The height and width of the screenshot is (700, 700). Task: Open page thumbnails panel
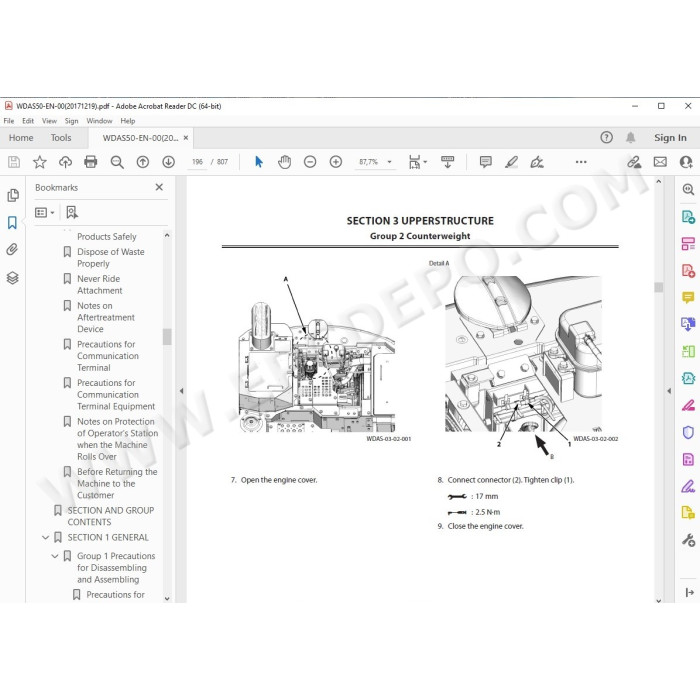click(x=13, y=195)
